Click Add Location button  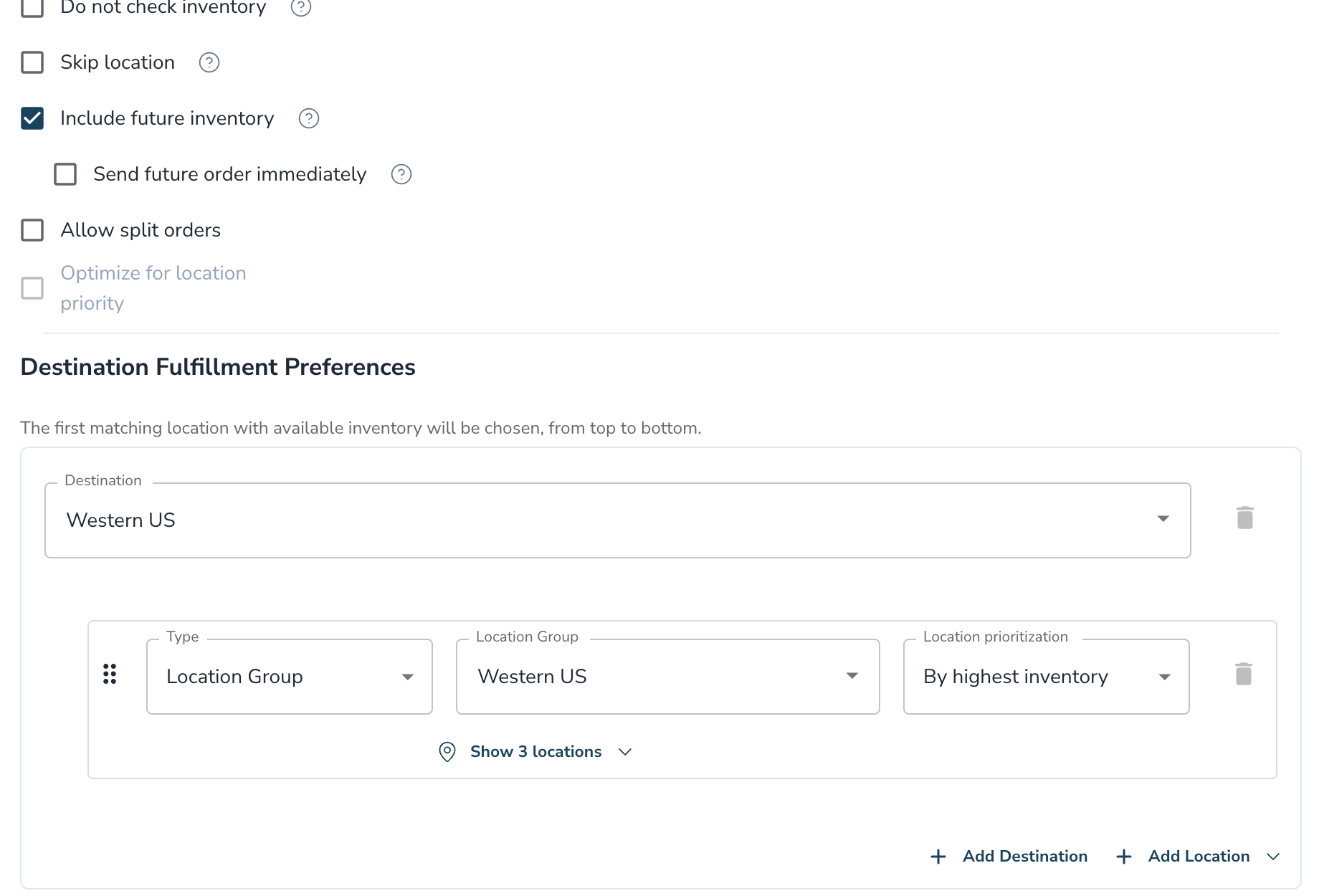[1198, 856]
